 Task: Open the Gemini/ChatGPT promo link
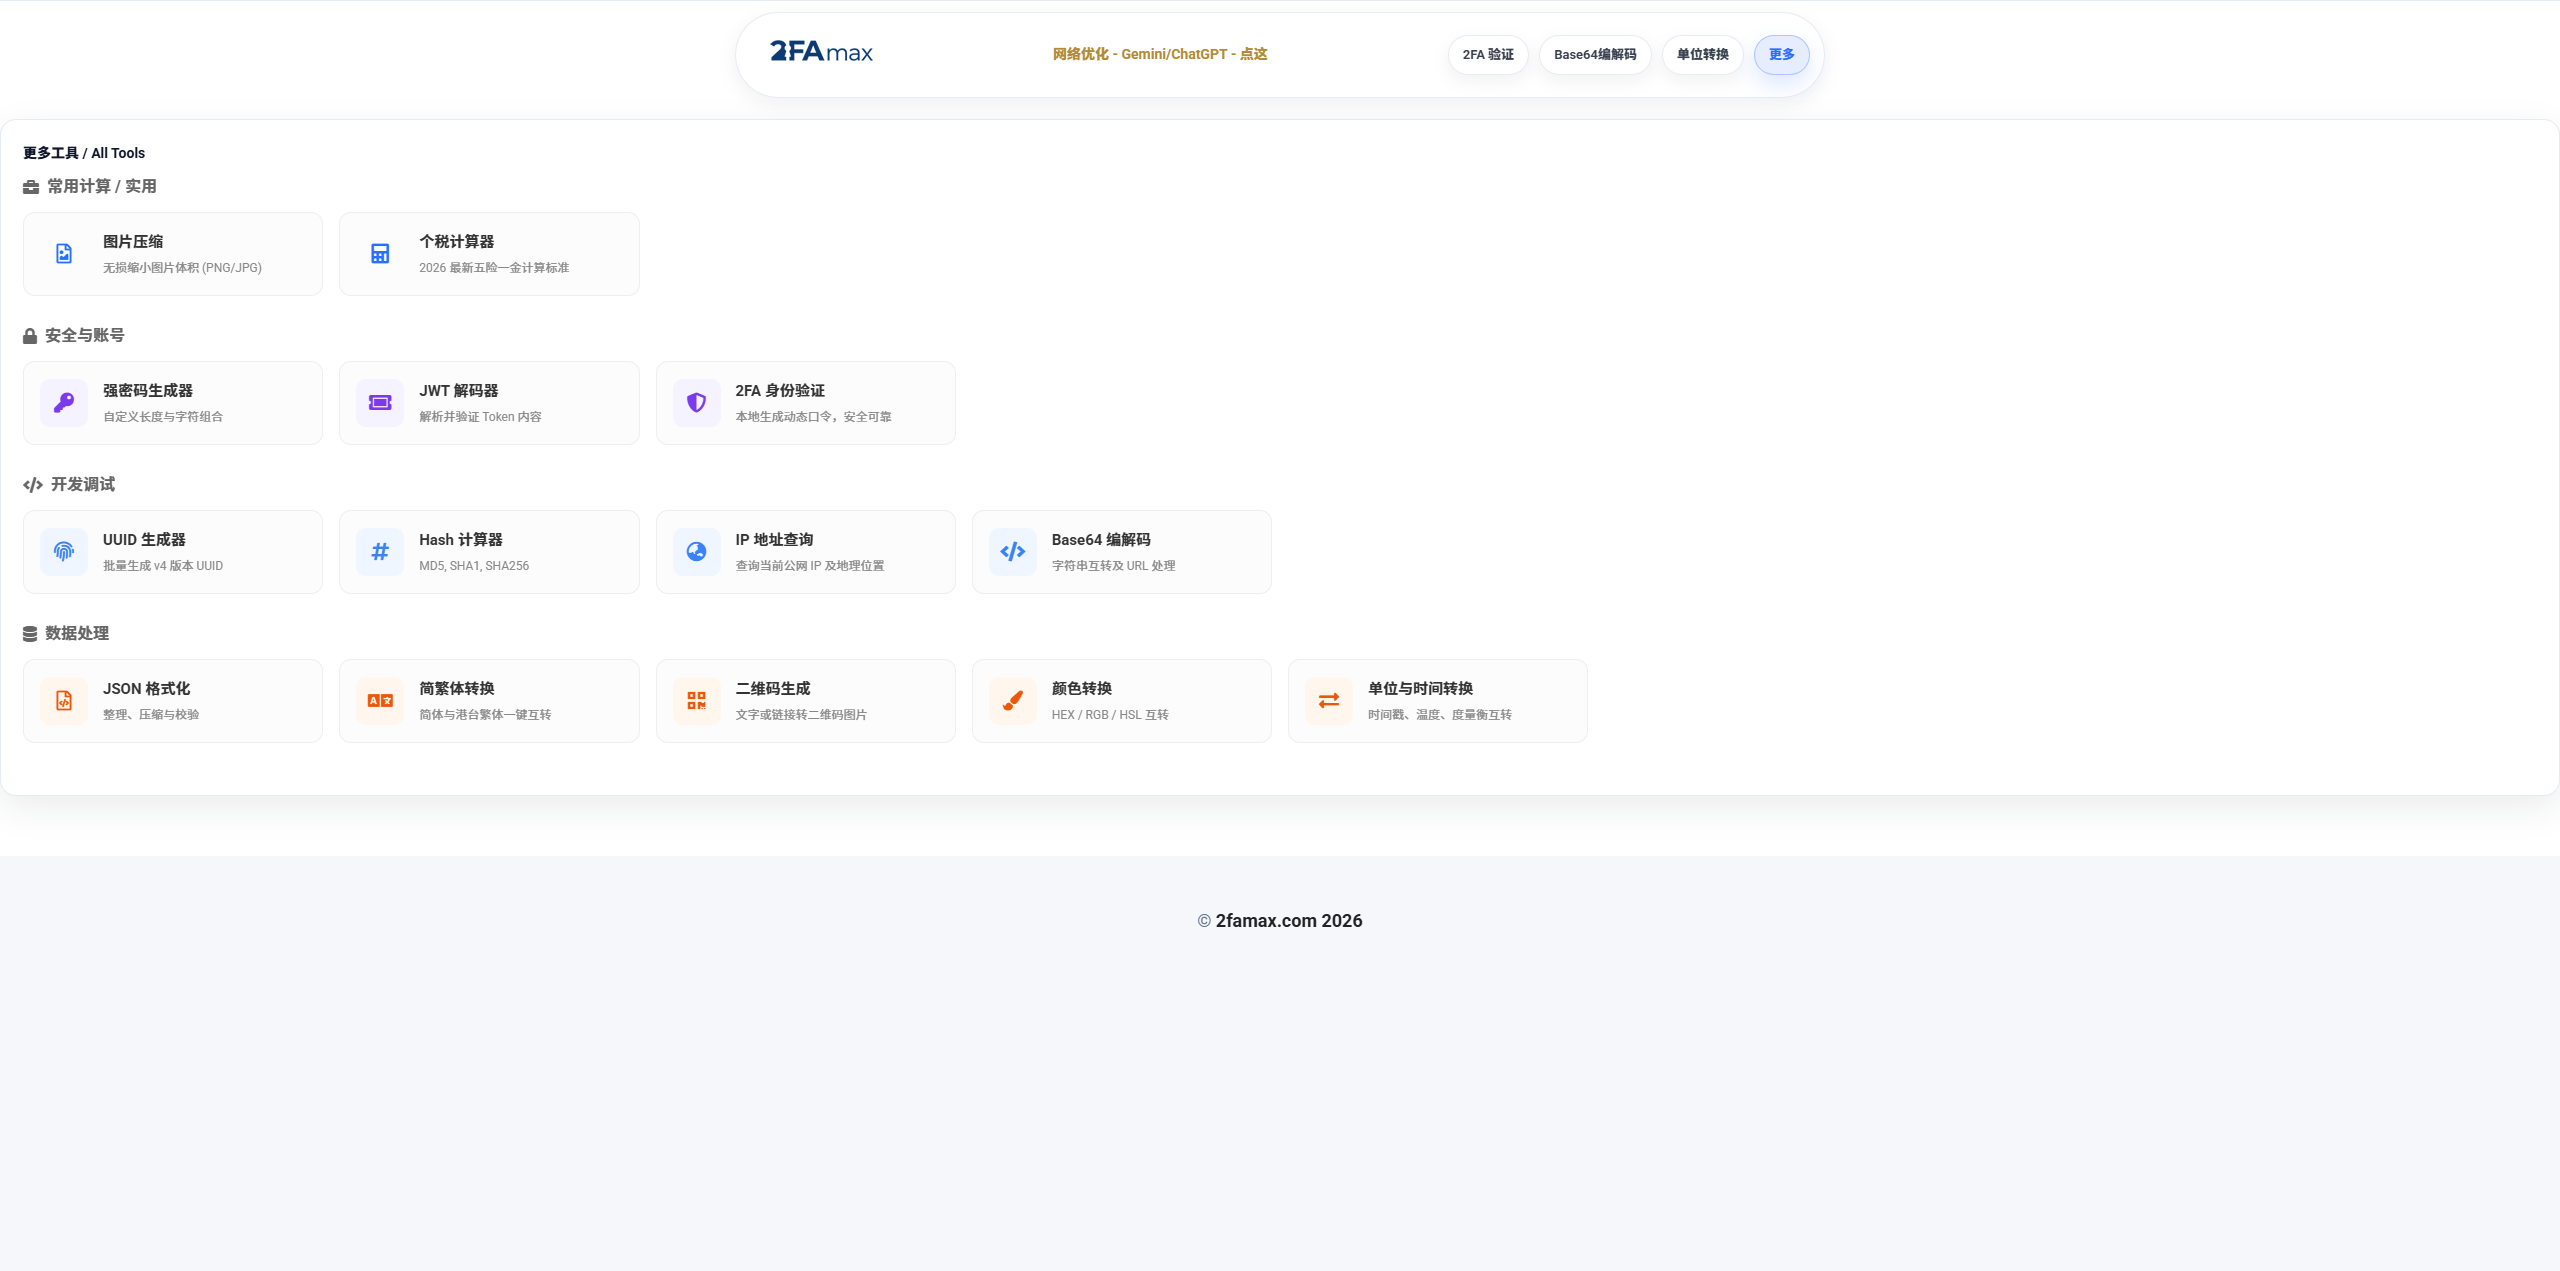[1159, 54]
